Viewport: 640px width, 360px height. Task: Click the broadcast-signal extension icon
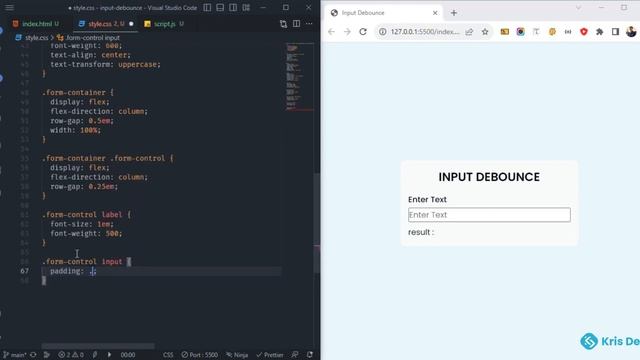pyautogui.click(x=568, y=31)
